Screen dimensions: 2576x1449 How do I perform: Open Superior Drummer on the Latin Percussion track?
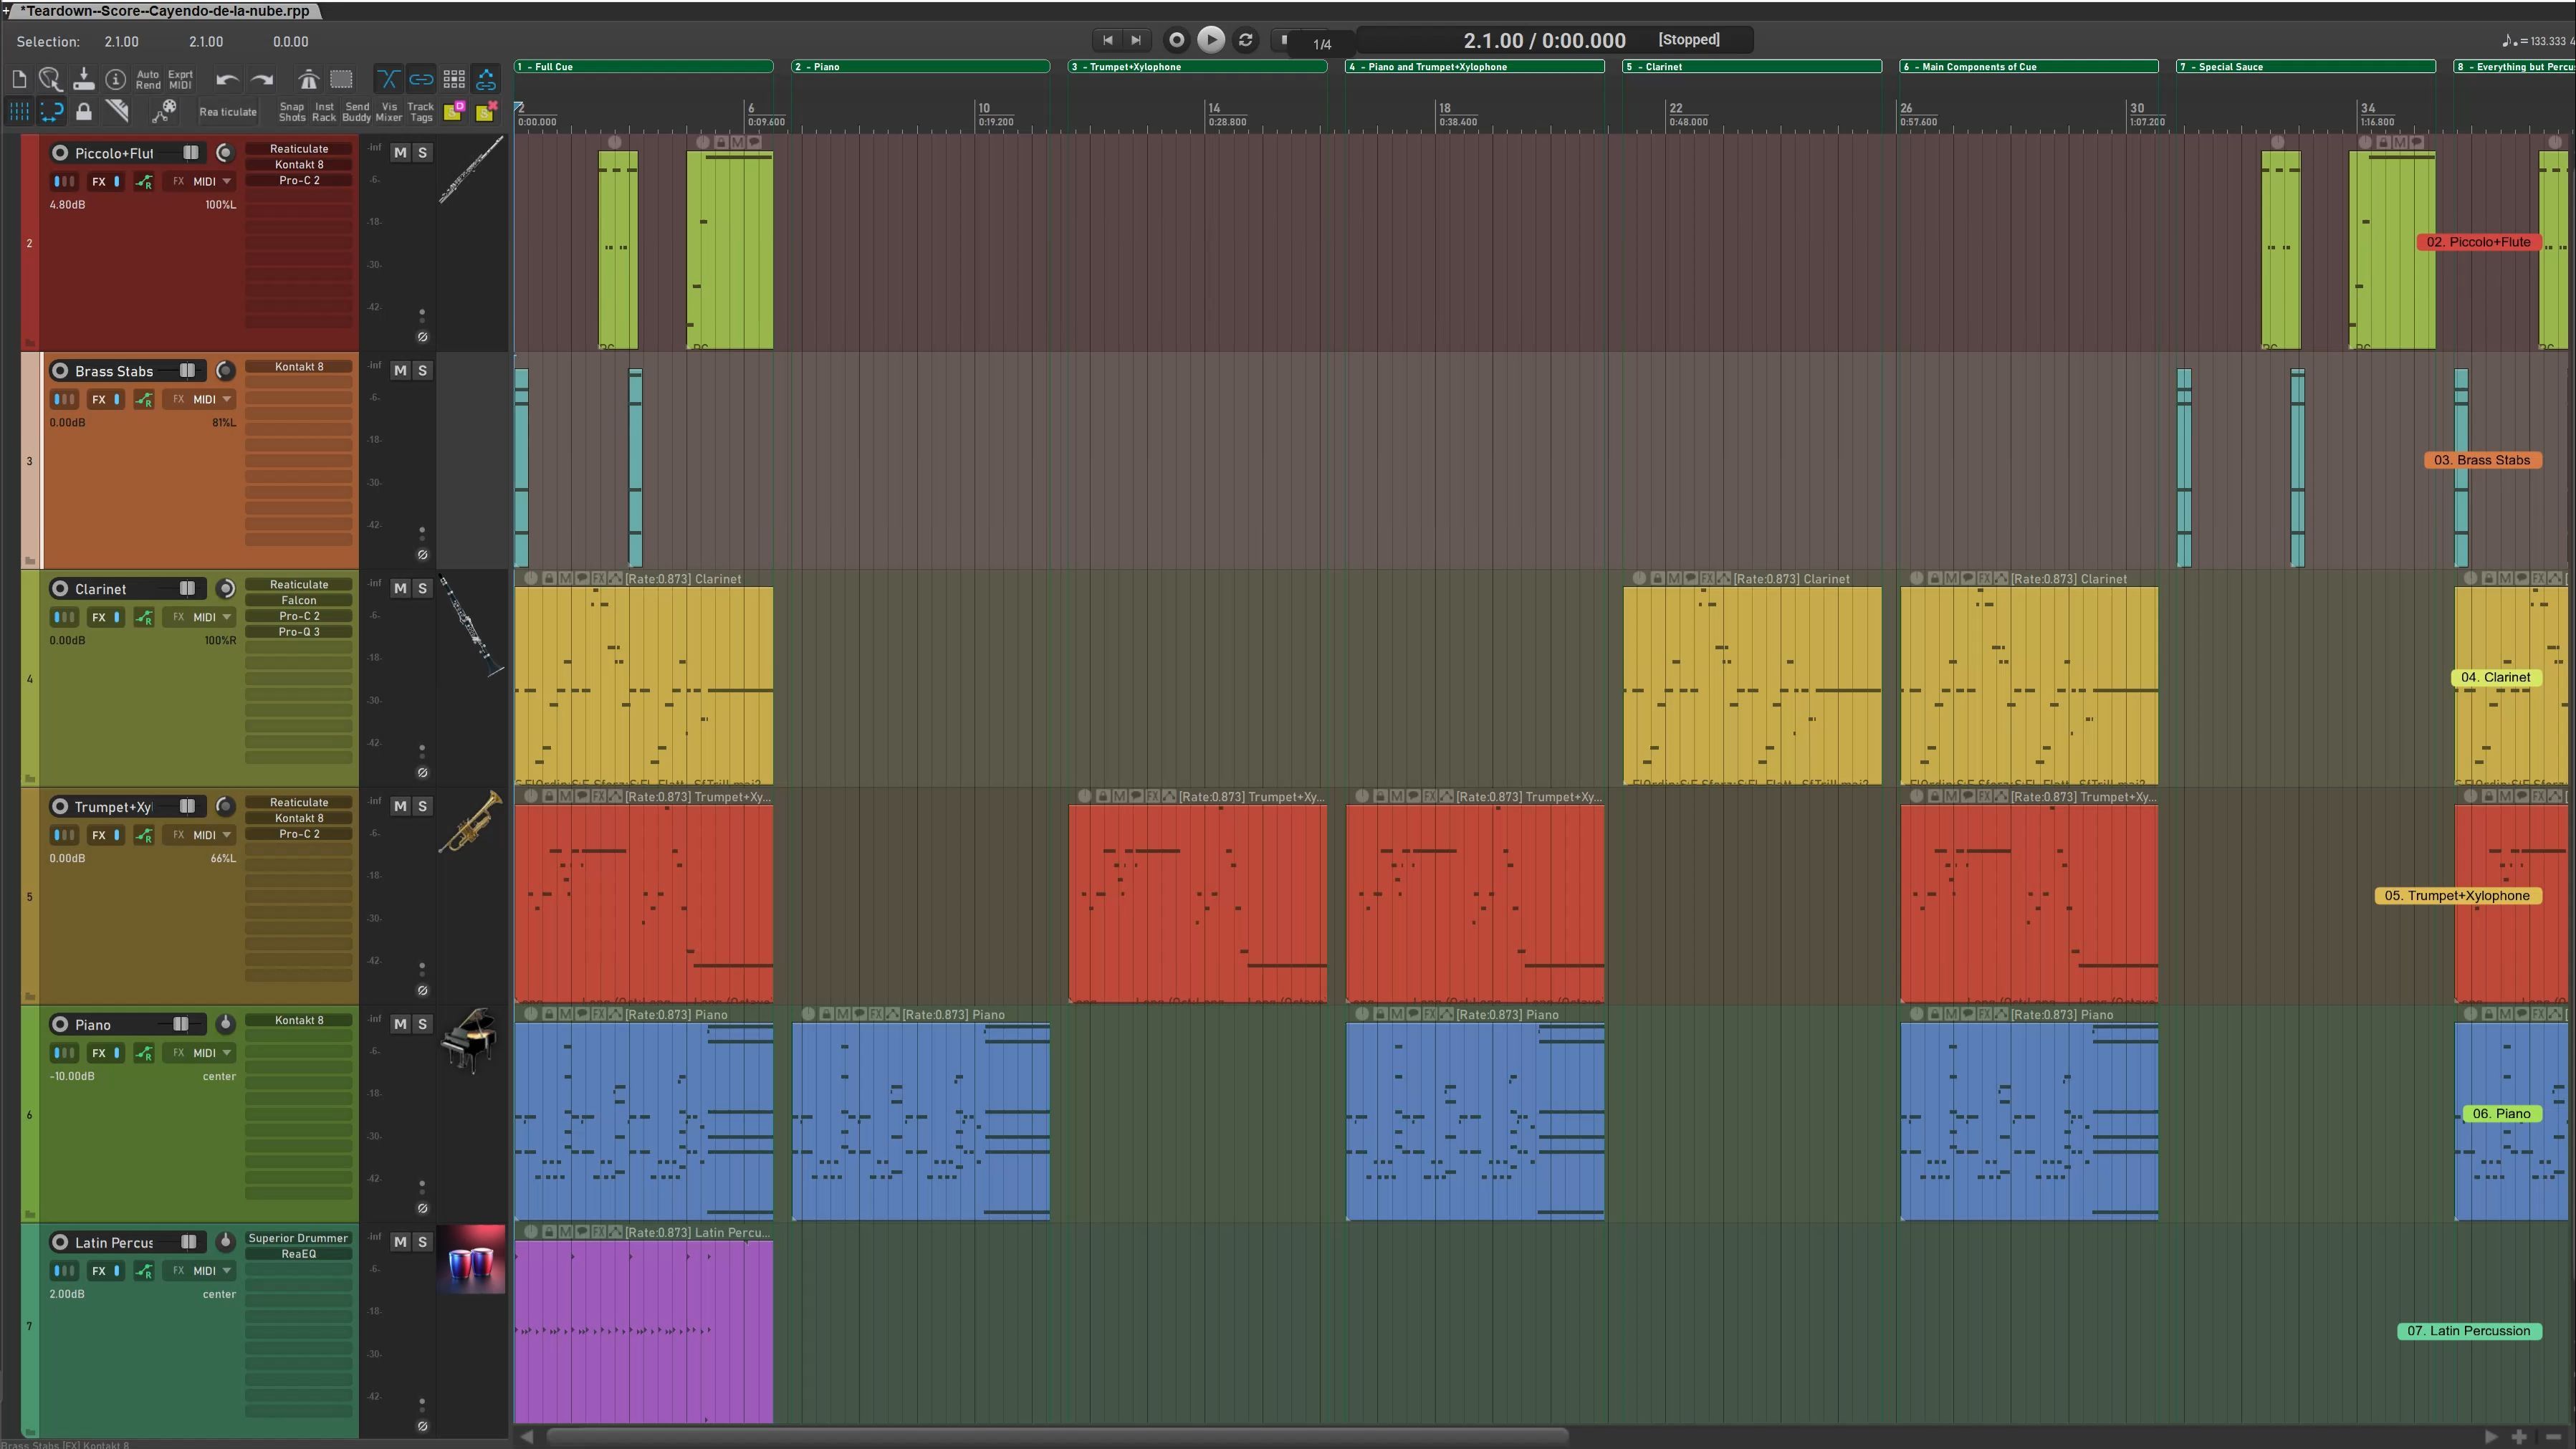[x=299, y=1238]
